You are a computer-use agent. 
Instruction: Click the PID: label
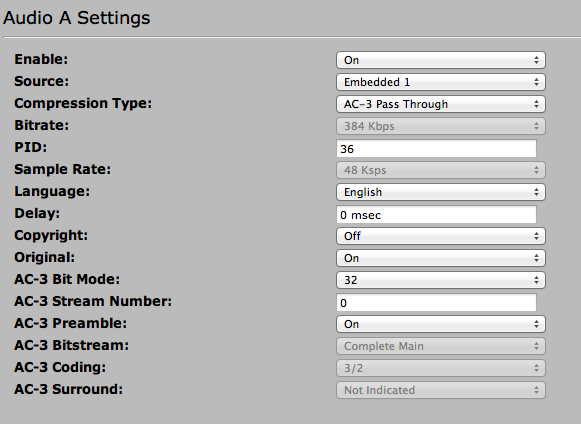tap(30, 147)
